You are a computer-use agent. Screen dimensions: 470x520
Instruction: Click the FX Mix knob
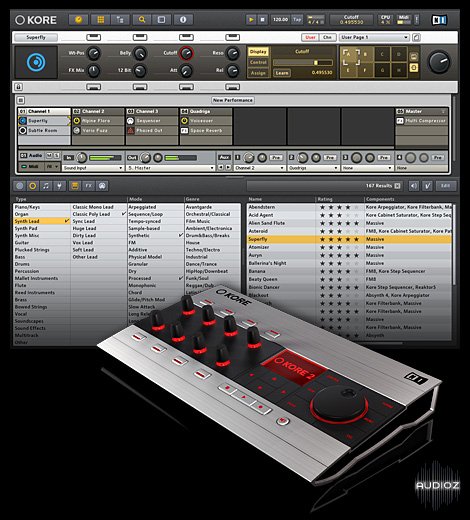coord(94,71)
